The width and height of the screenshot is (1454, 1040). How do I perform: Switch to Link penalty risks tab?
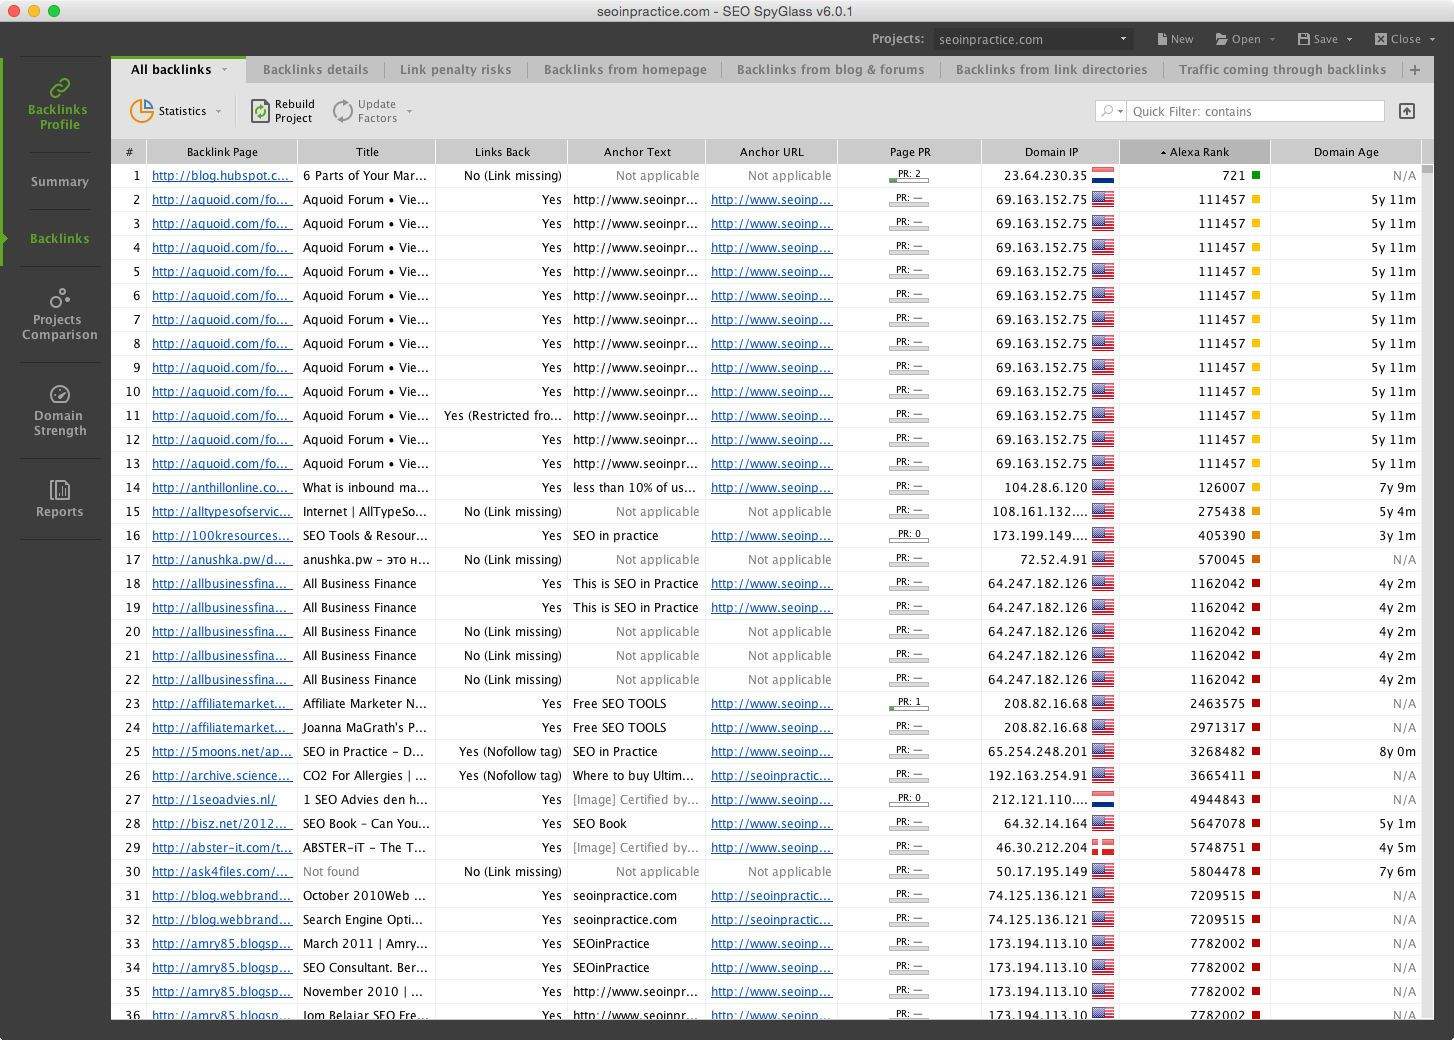pyautogui.click(x=455, y=70)
